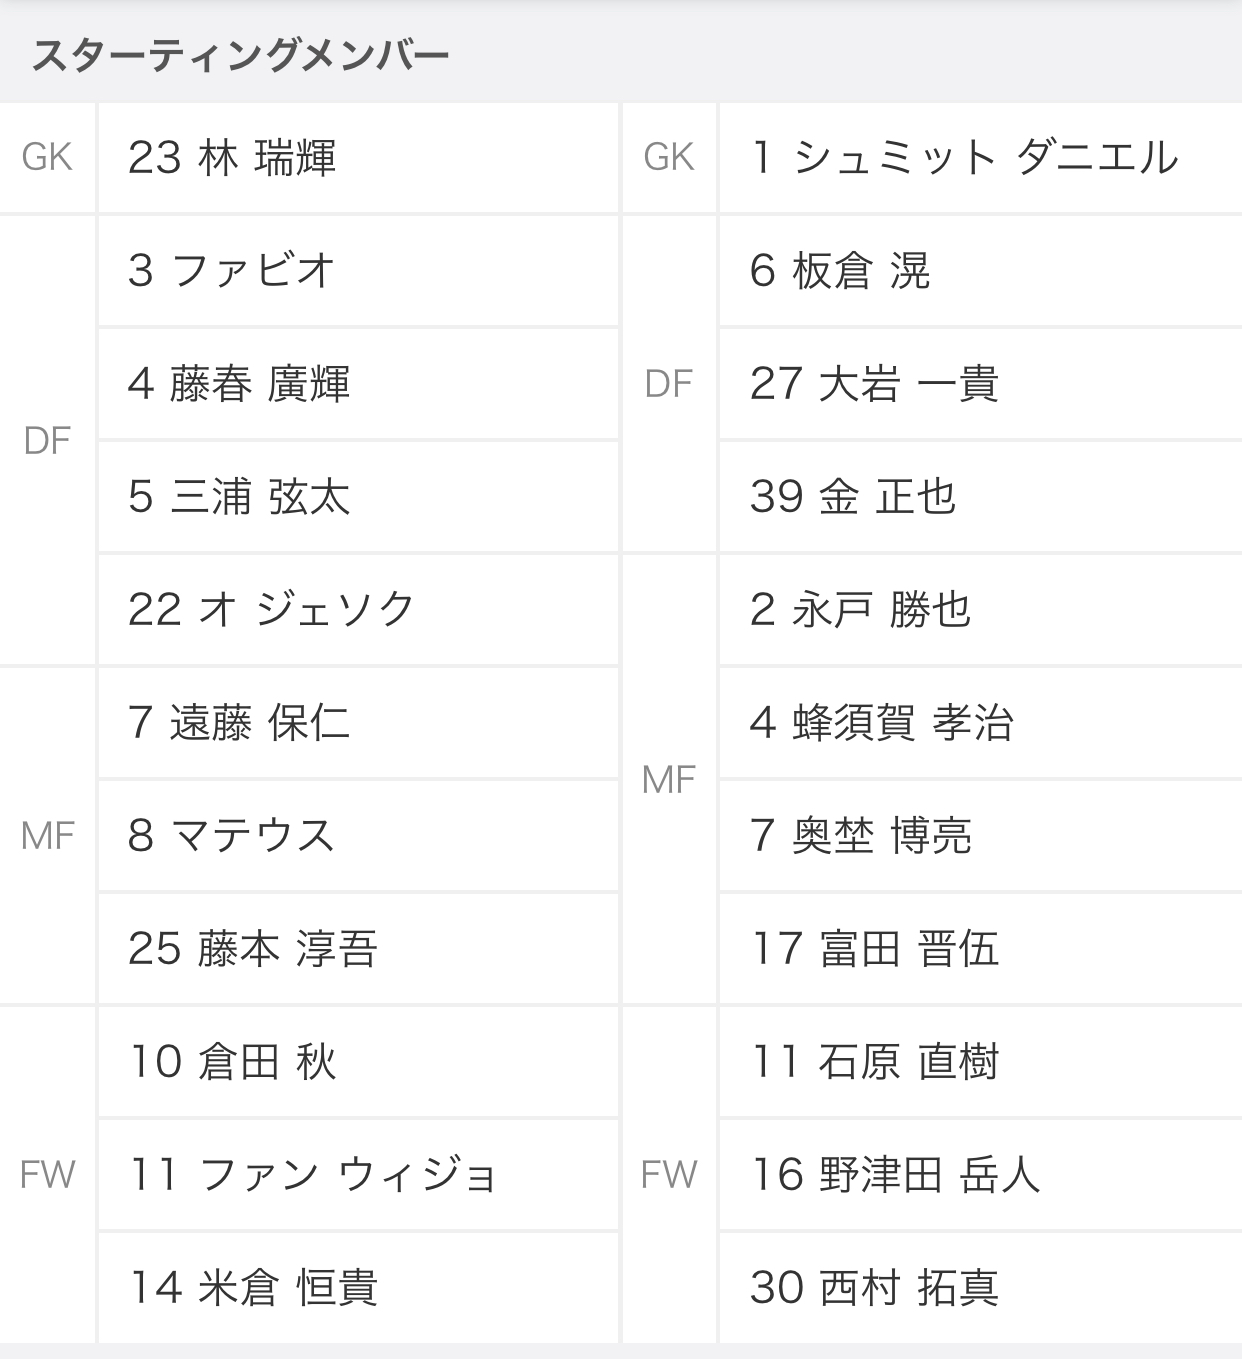Open player 3 ファビオ
1242x1359 pixels.
tap(230, 271)
